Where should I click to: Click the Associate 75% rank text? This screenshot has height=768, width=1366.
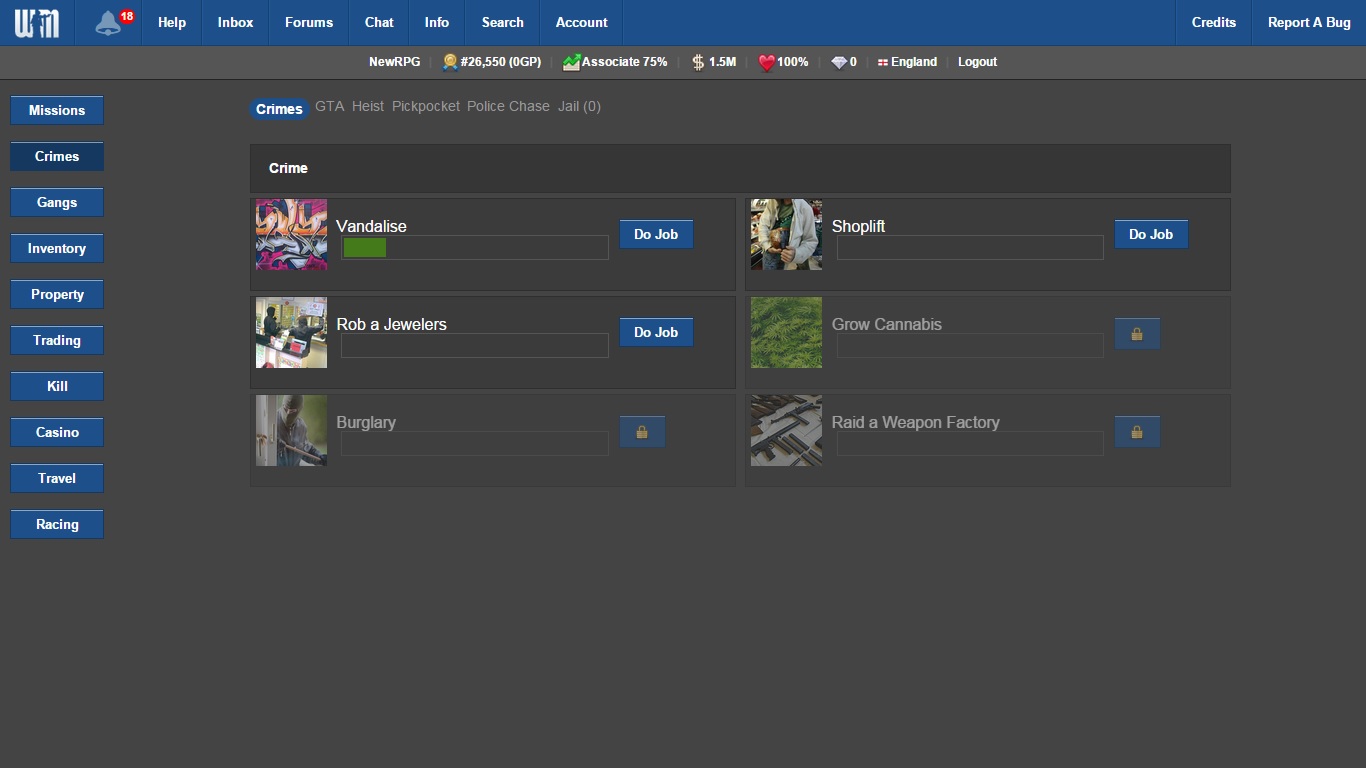point(624,62)
